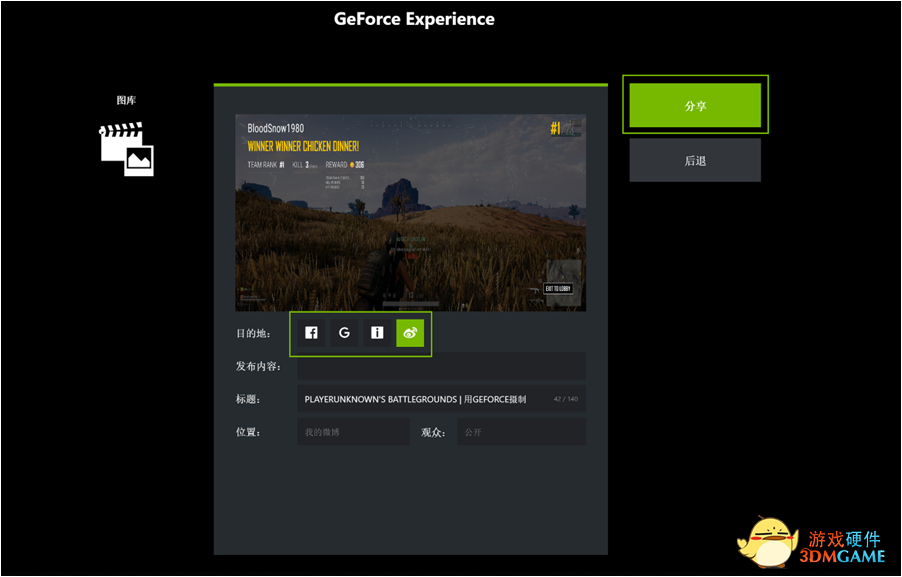Open the 观众 dropdown showing 公开
Viewport: 902px width, 577px height.
coord(521,431)
